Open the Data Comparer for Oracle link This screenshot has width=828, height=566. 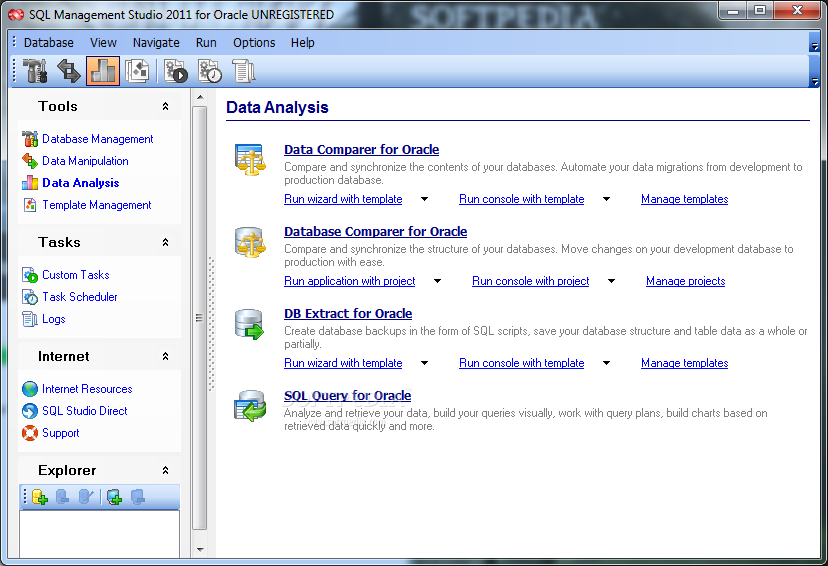[x=362, y=149]
